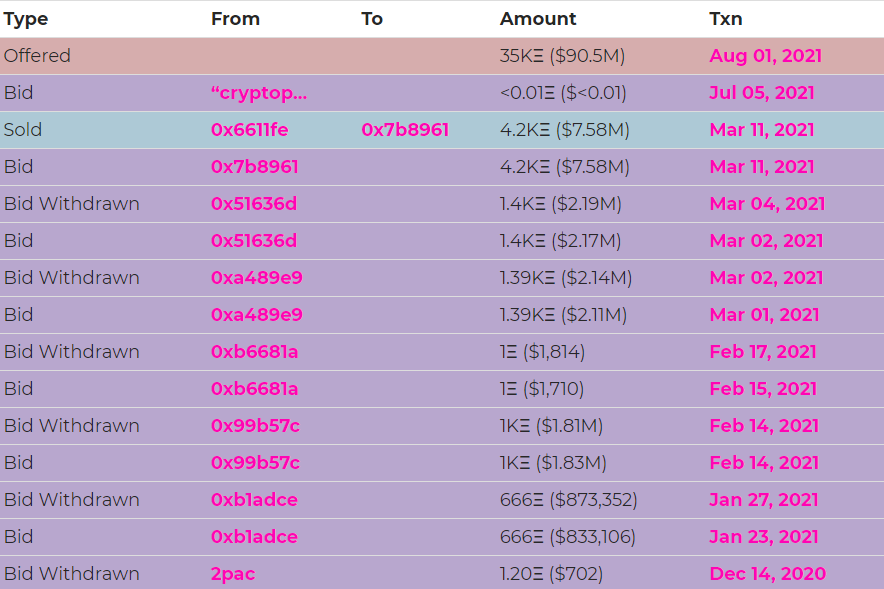This screenshot has width=884, height=589.
Task: Click 0x51636d in the Bid Withdrawn row
Action: point(254,203)
